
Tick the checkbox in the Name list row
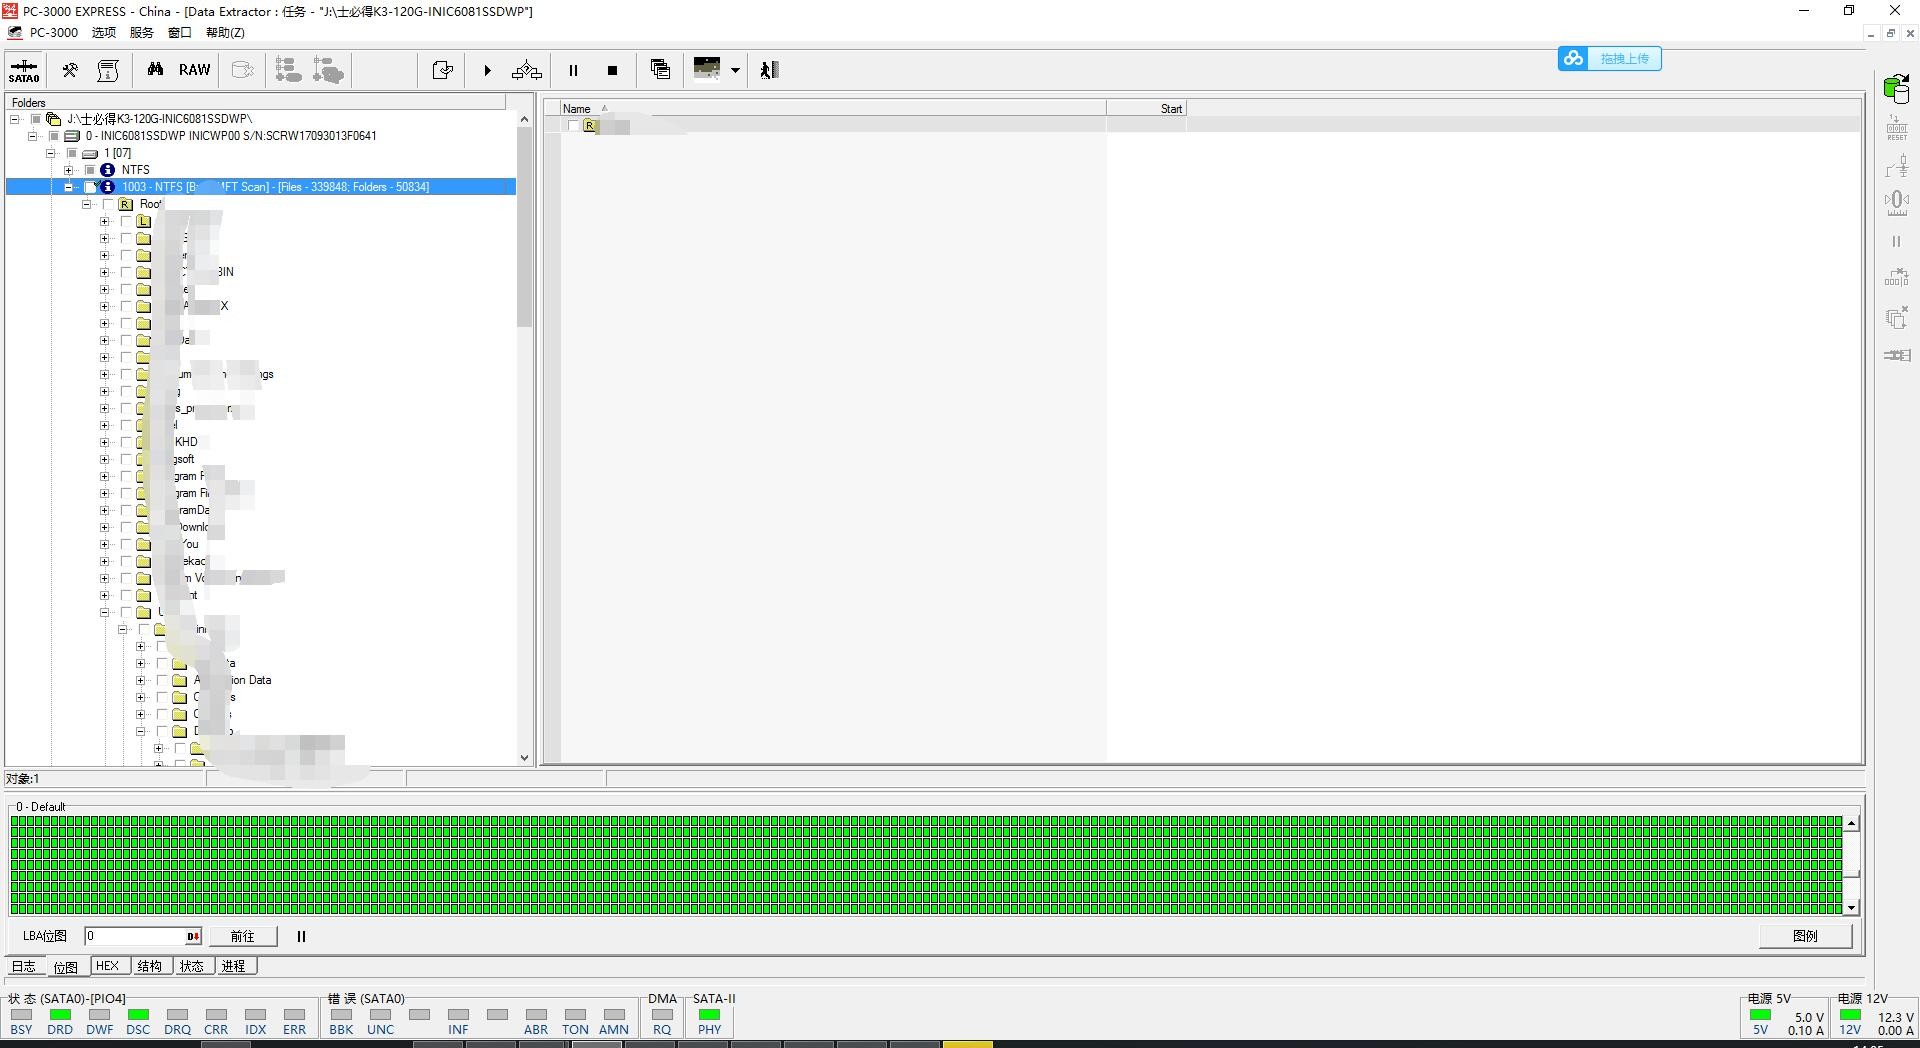coord(573,126)
